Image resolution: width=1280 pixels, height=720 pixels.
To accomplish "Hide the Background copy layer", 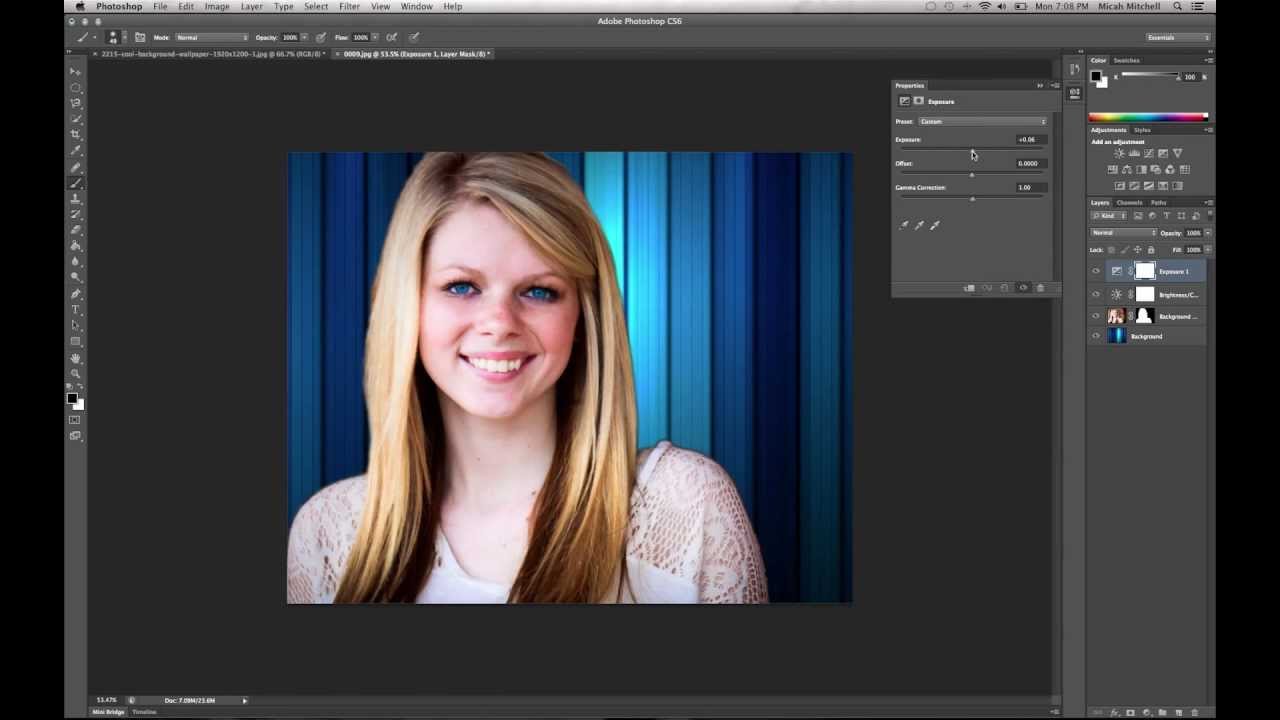I will pos(1095,316).
